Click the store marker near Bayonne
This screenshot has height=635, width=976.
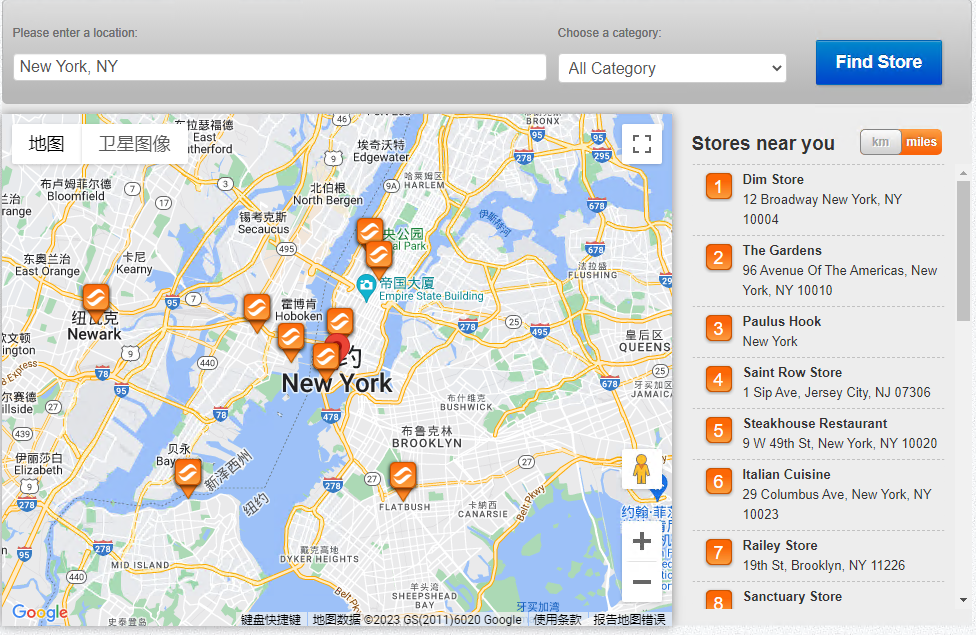(187, 476)
